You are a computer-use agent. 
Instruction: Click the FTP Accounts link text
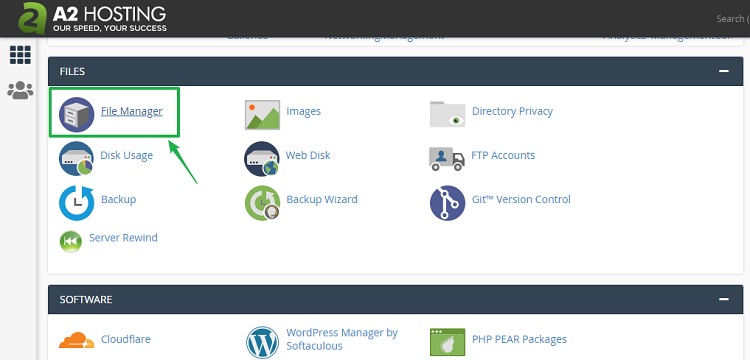click(503, 155)
